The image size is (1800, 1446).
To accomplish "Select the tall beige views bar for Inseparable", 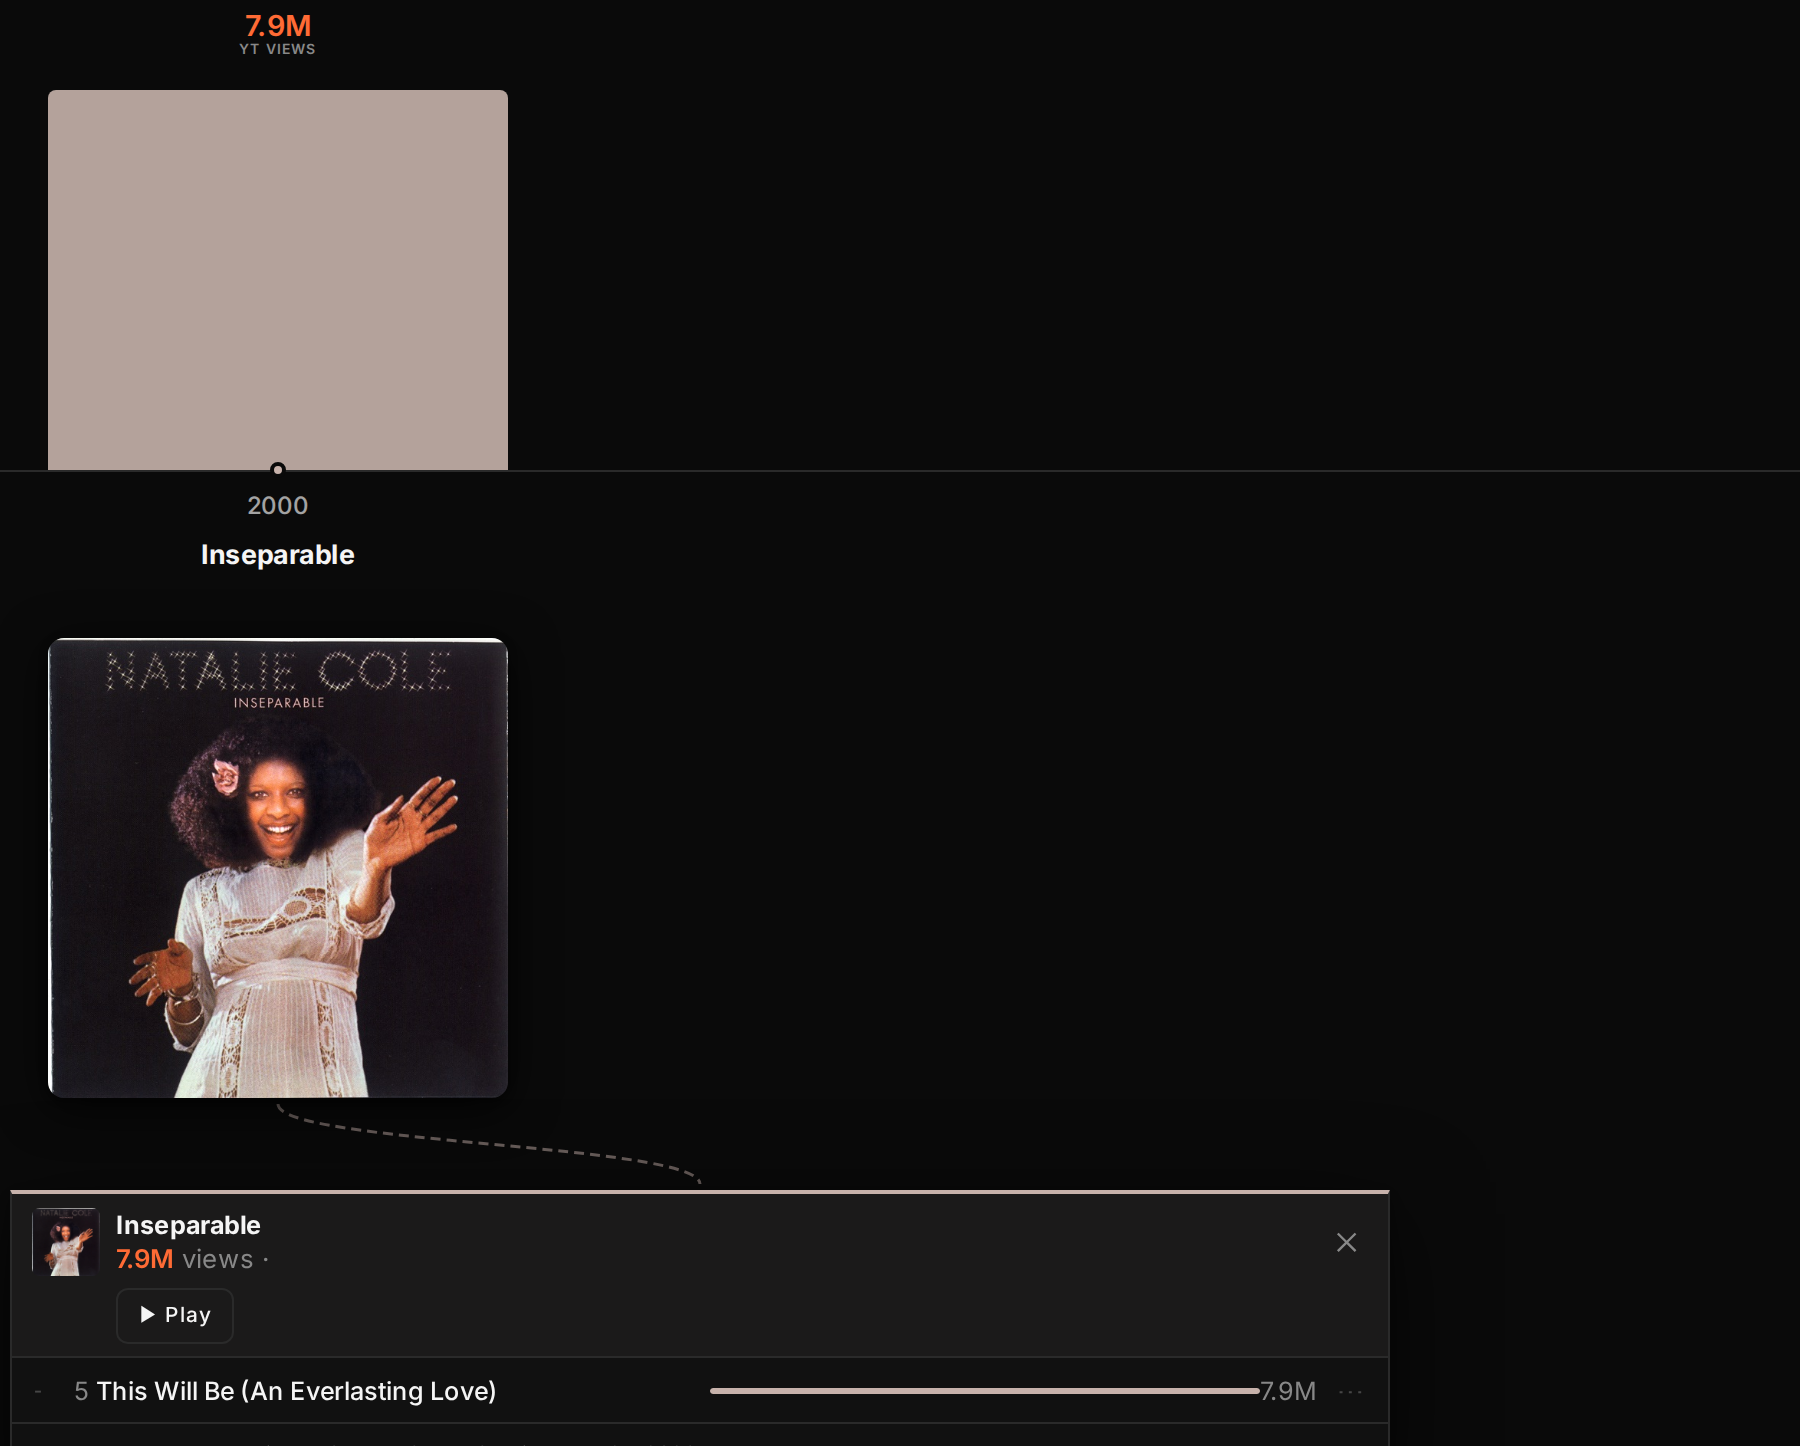I will coord(278,280).
